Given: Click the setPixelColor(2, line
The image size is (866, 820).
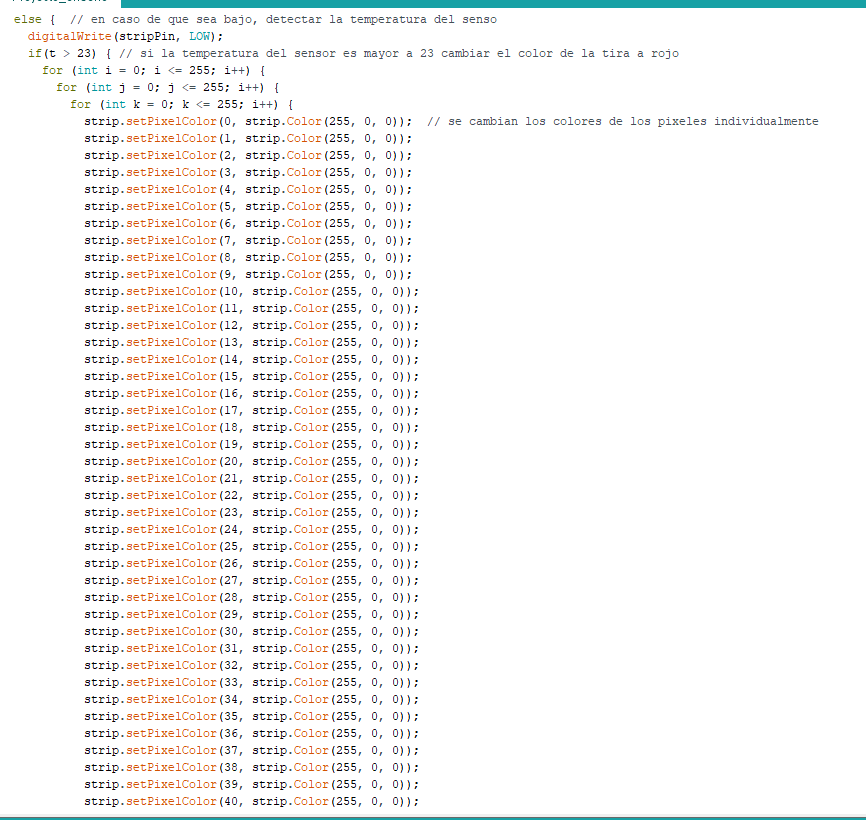Looking at the screenshot, I should 248,156.
